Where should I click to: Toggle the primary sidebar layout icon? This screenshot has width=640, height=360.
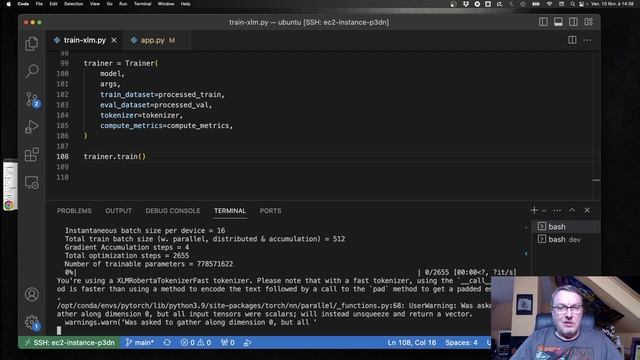pyautogui.click(x=543, y=22)
